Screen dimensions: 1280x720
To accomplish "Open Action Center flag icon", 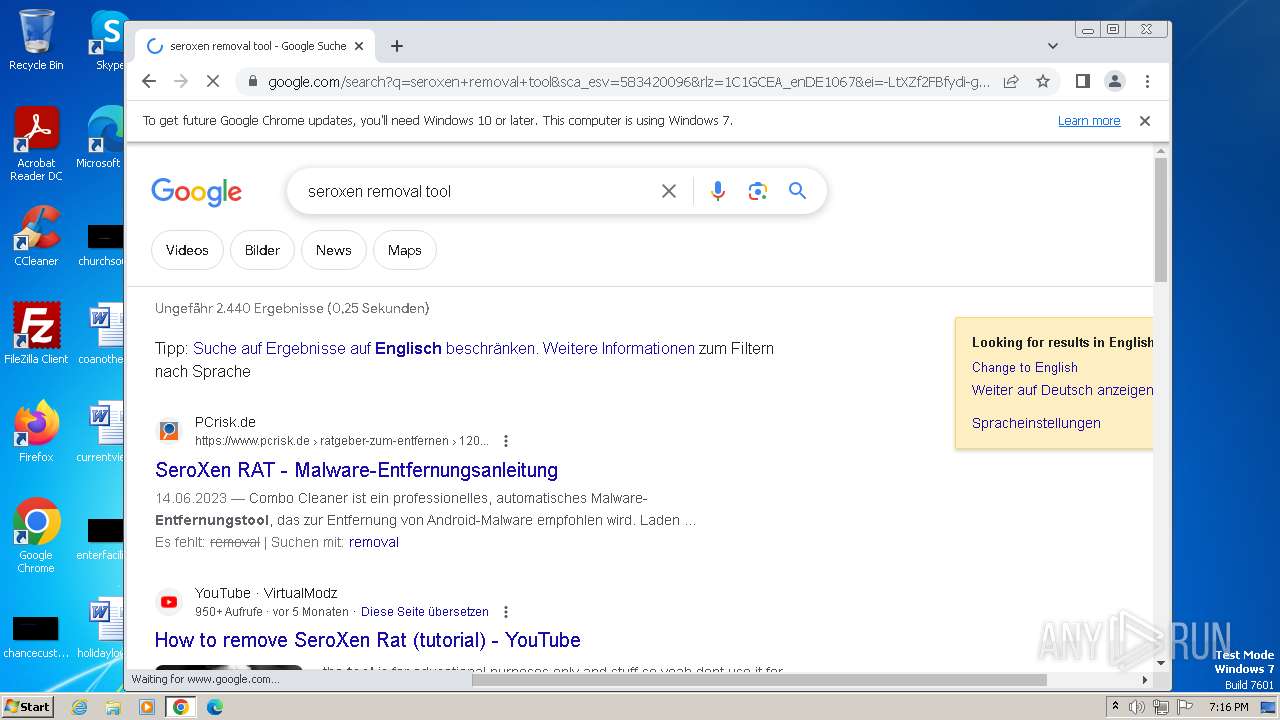I will [x=1184, y=707].
